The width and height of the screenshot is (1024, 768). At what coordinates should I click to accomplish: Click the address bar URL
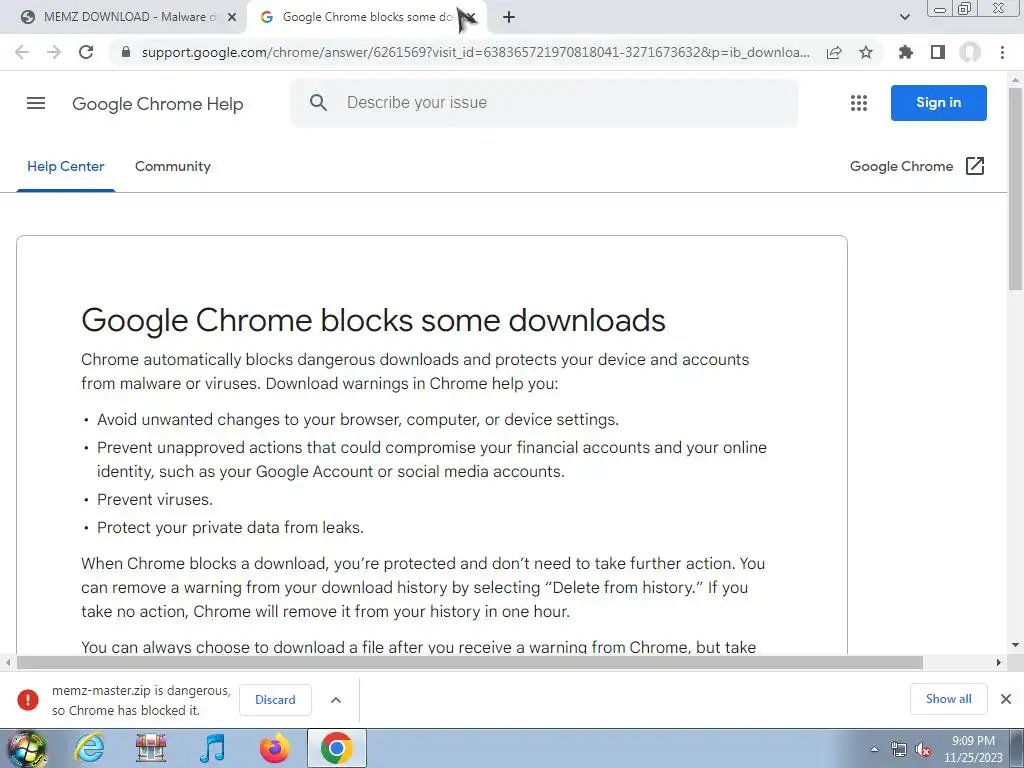coord(475,52)
